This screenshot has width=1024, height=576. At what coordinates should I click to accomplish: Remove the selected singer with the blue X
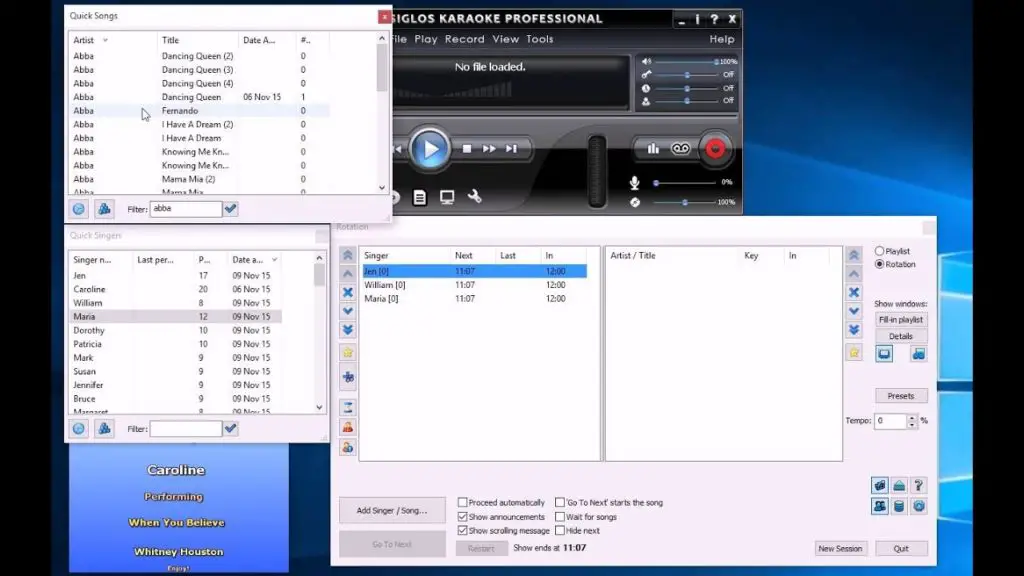(x=348, y=292)
